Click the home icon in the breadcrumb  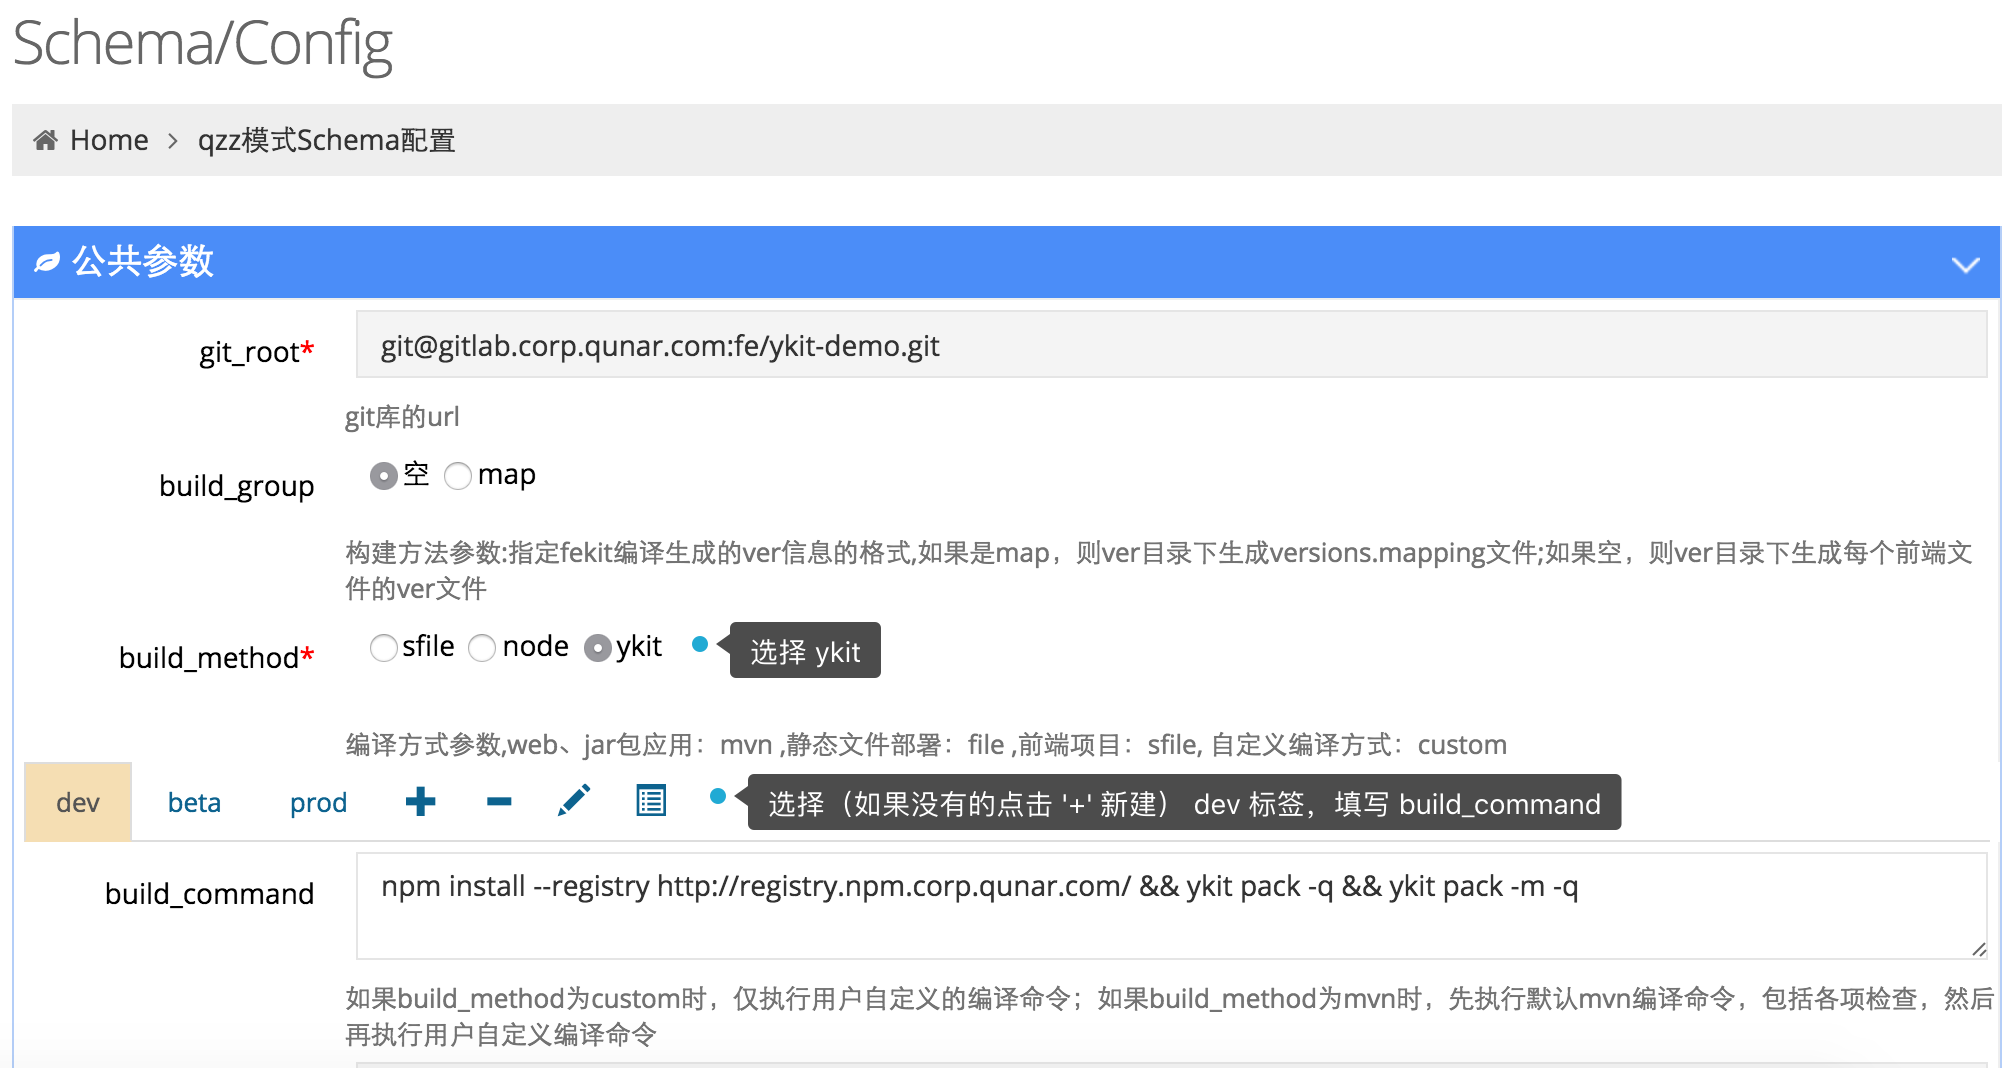point(44,139)
